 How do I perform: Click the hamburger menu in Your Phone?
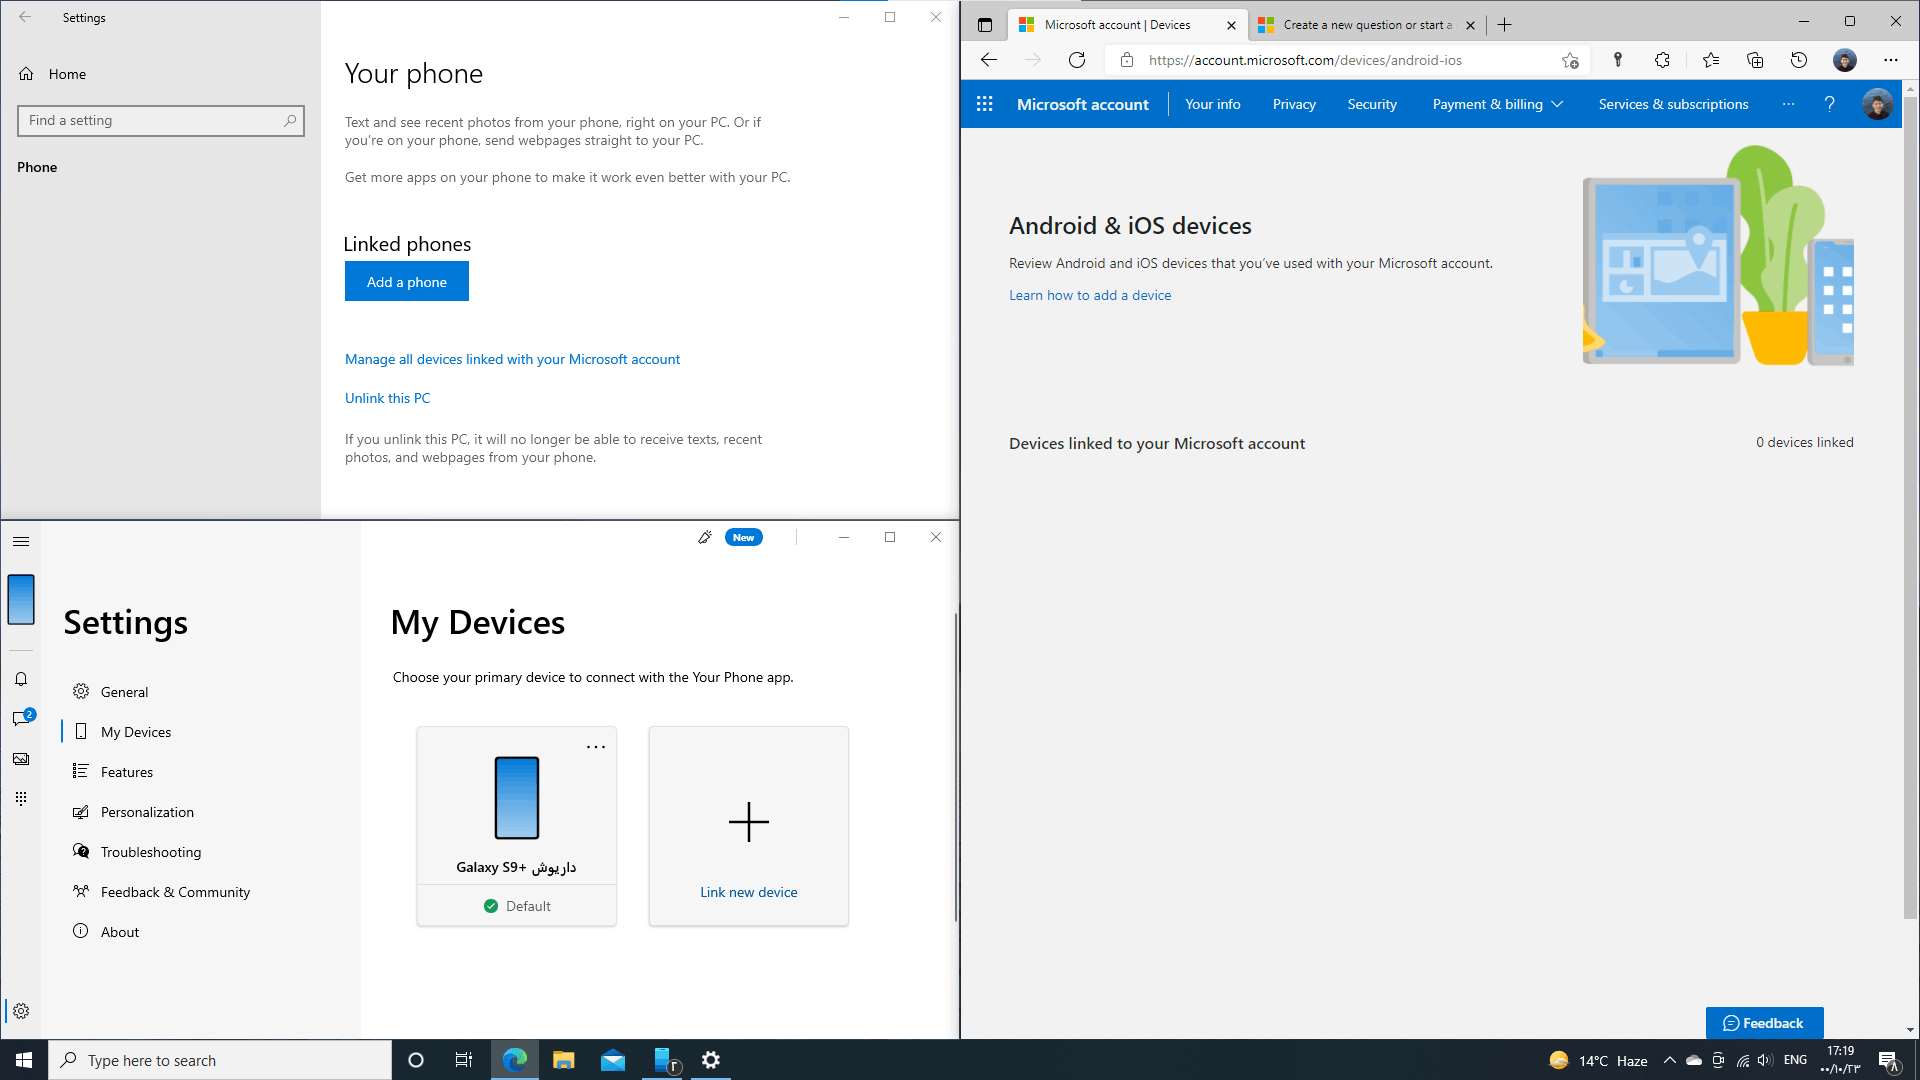pyautogui.click(x=21, y=541)
